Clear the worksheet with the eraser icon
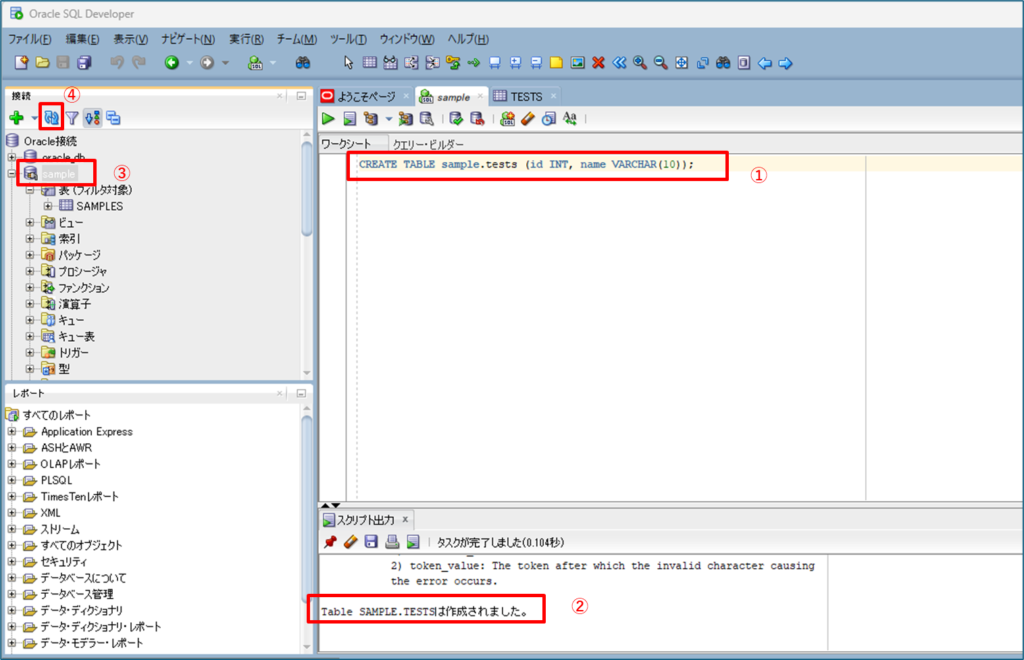Screen dimensions: 1024x660 (x=527, y=119)
